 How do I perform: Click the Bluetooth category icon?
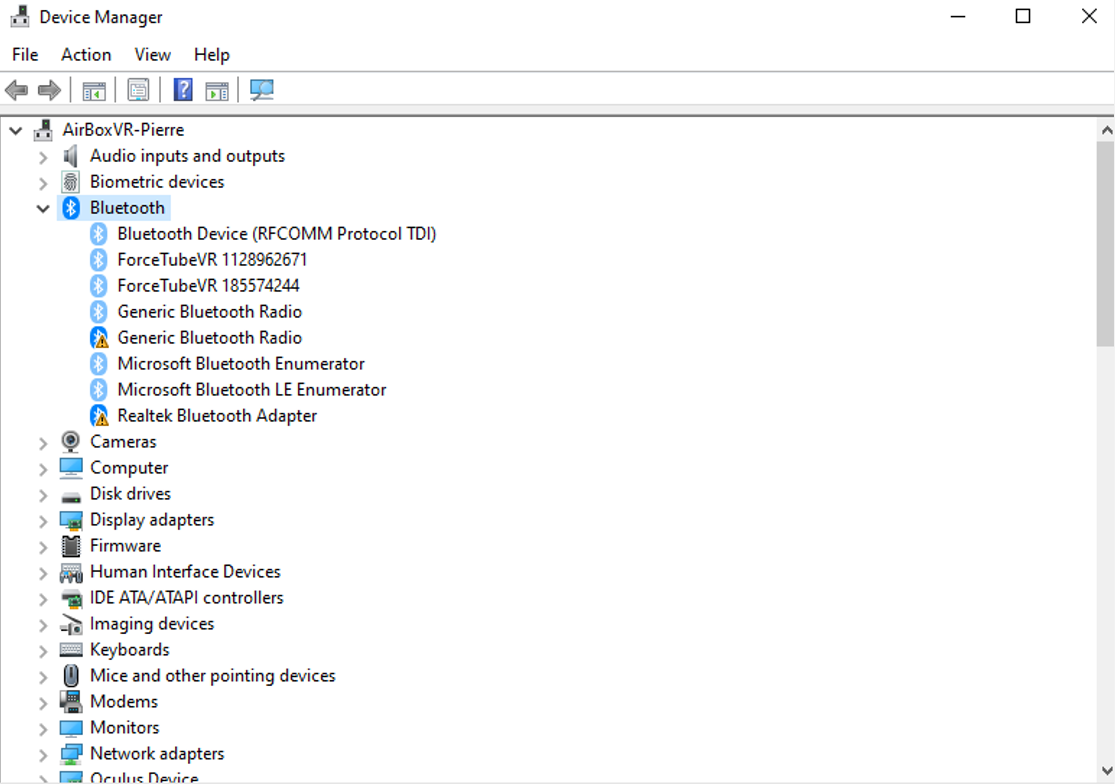70,208
